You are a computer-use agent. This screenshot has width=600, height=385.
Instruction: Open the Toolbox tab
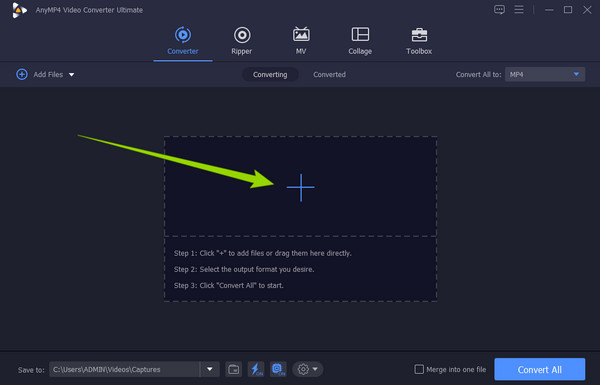[x=419, y=41]
